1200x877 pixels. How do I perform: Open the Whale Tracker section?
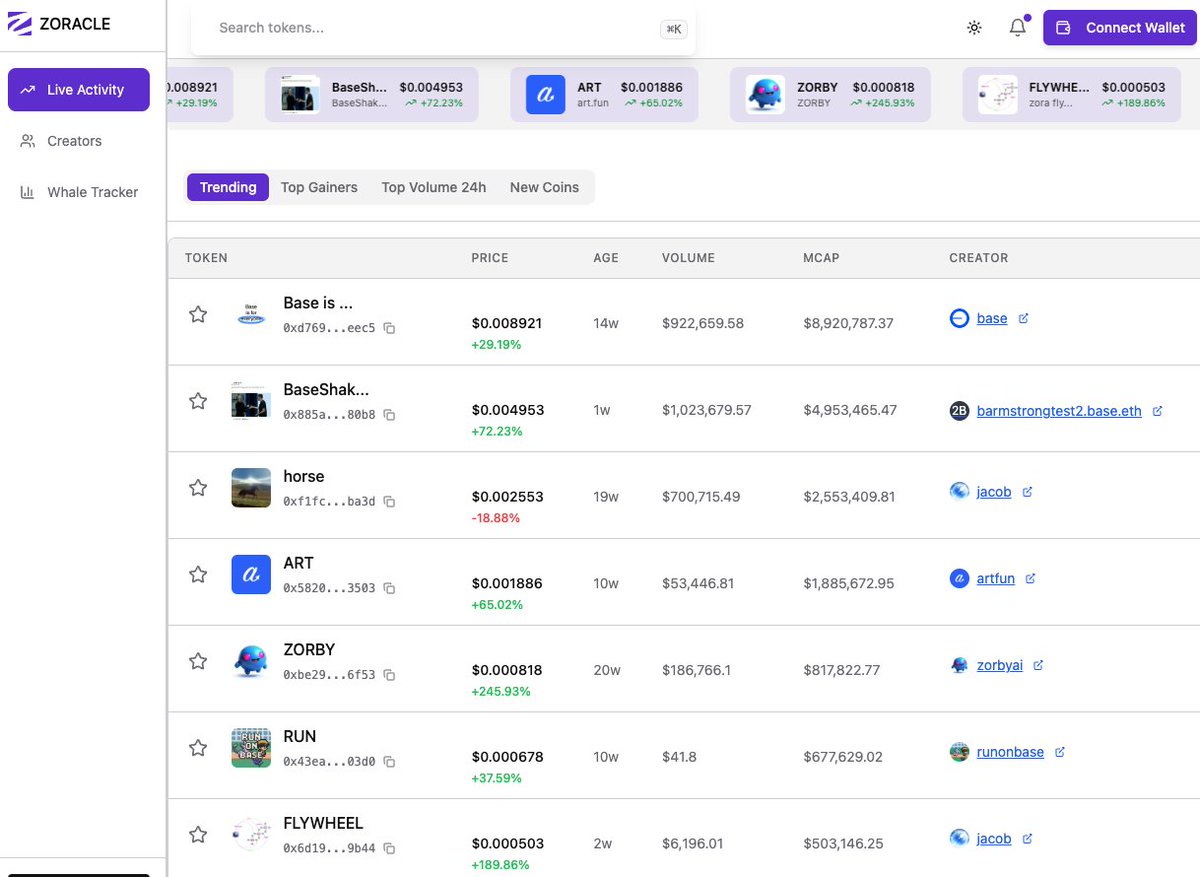[79, 192]
